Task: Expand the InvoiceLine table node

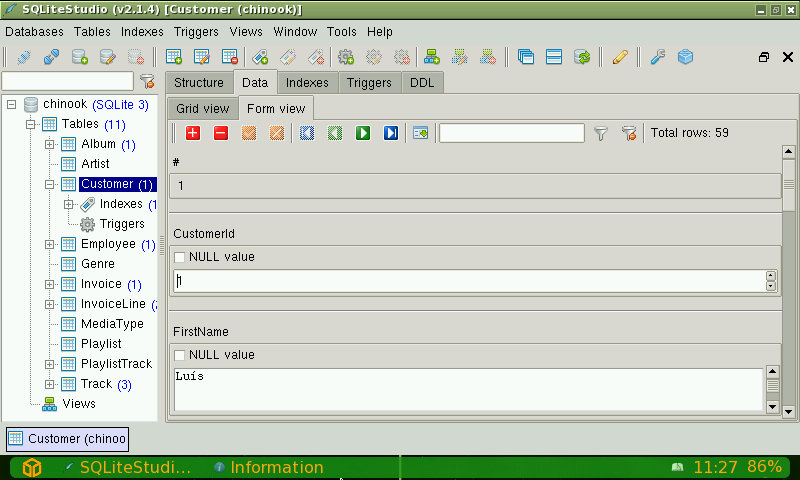Action: [x=49, y=304]
